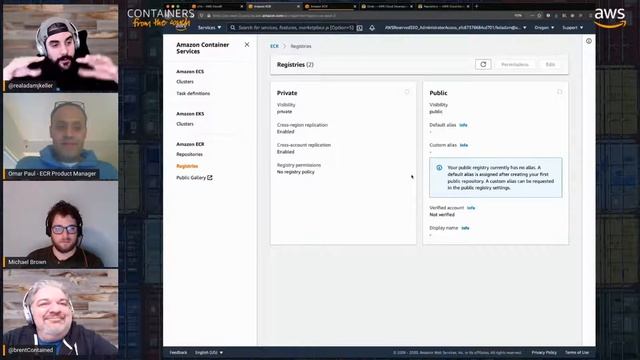
Task: Click the Permissions button
Action: (515, 64)
